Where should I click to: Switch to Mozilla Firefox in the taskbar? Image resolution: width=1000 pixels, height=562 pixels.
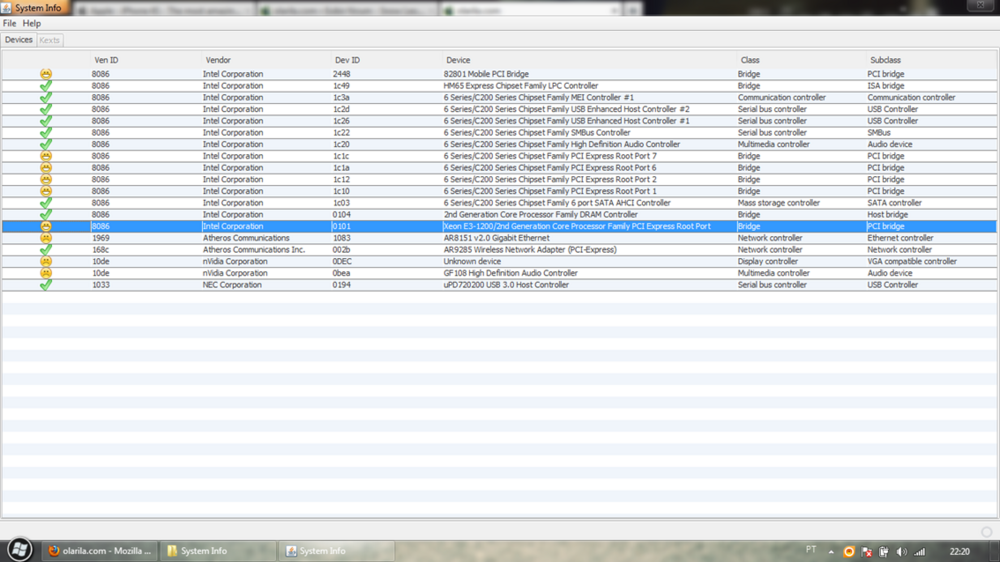click(x=100, y=551)
